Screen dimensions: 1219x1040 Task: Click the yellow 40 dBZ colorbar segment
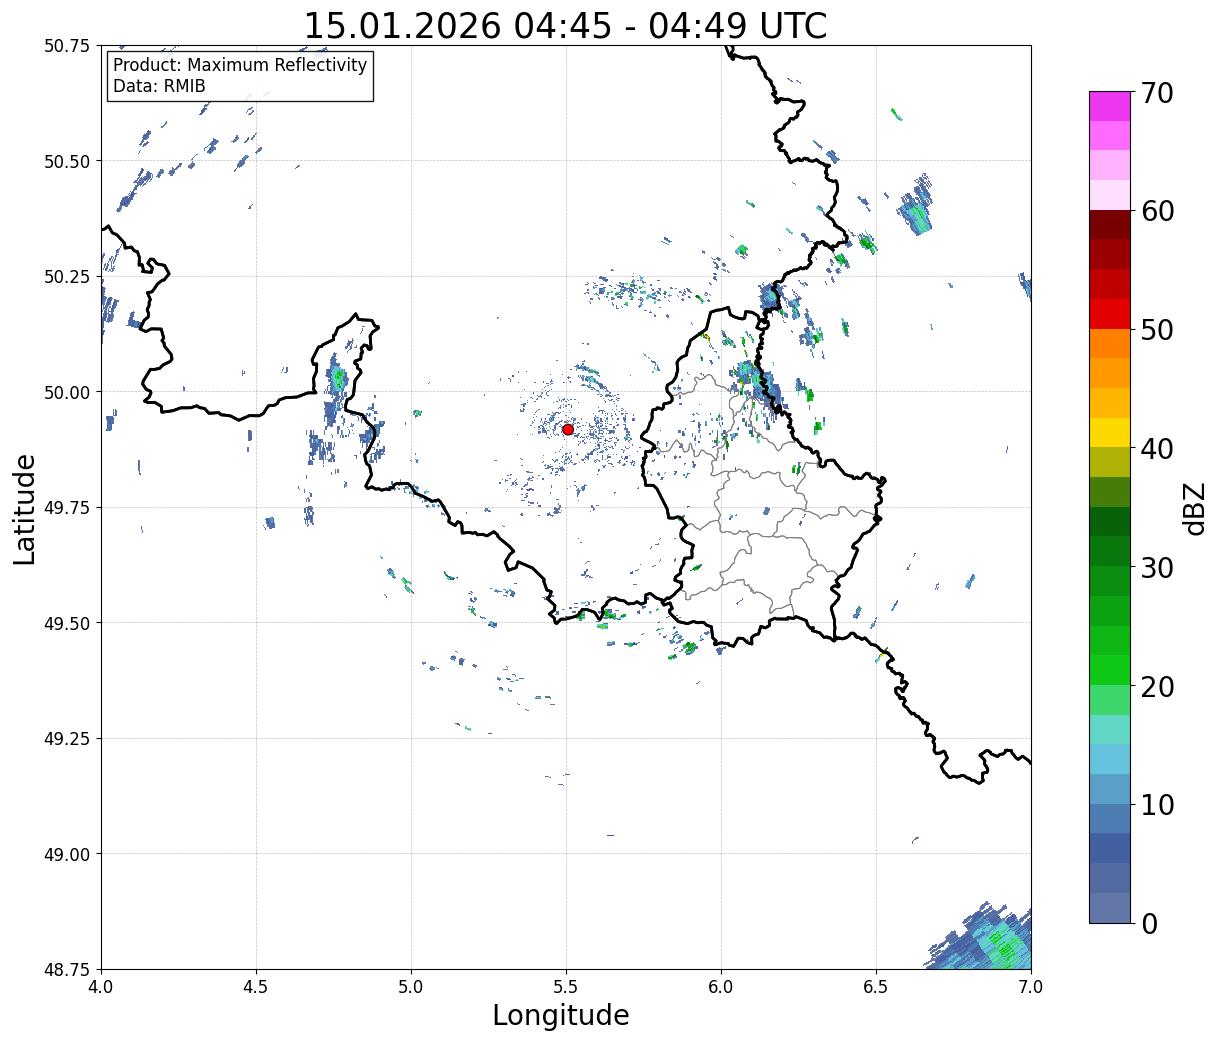(1109, 432)
